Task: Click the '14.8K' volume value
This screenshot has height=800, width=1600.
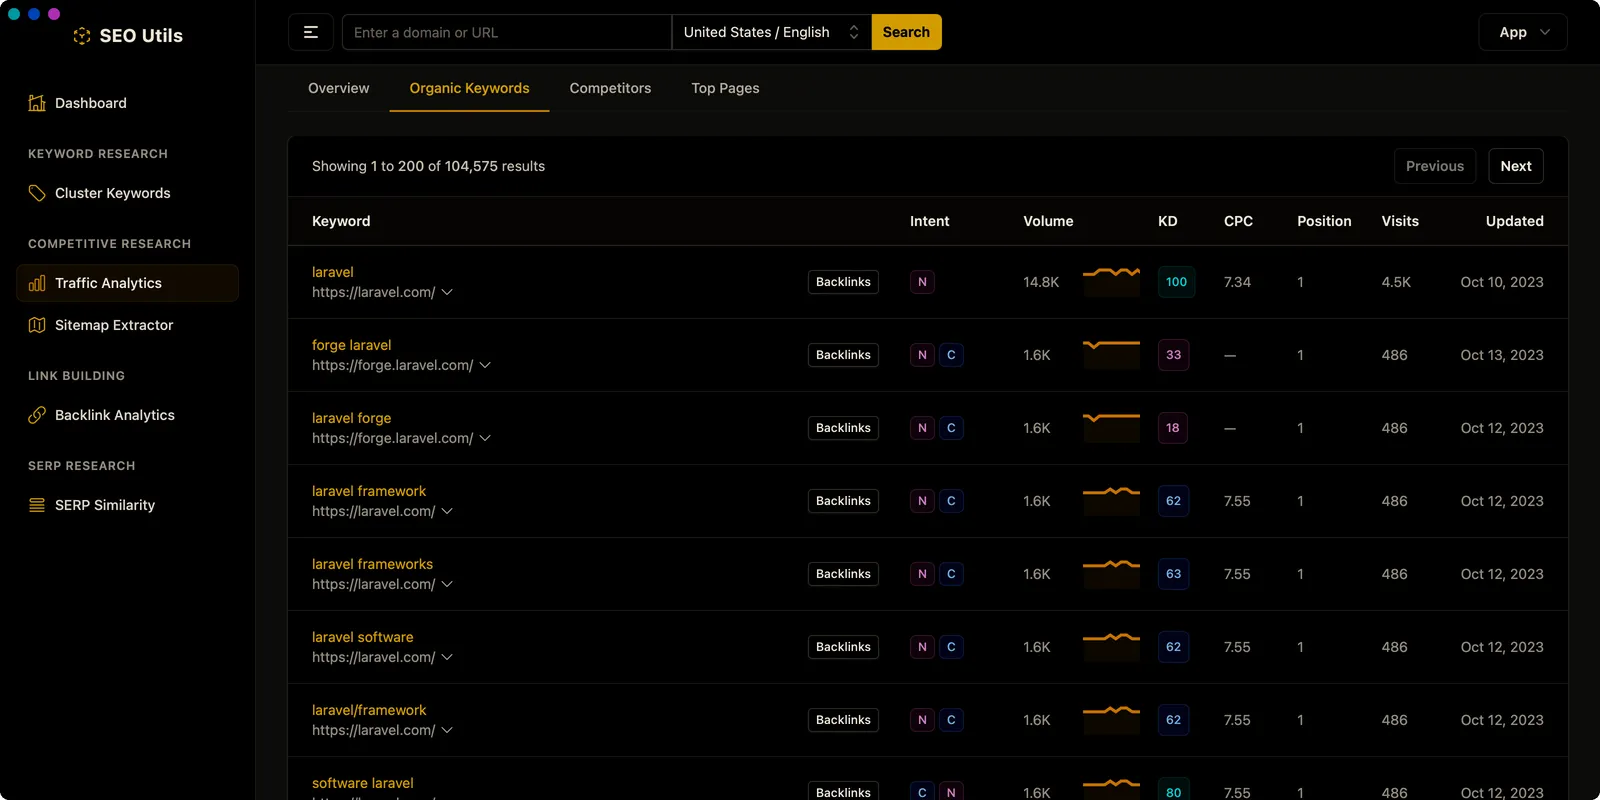Action: tap(1041, 282)
